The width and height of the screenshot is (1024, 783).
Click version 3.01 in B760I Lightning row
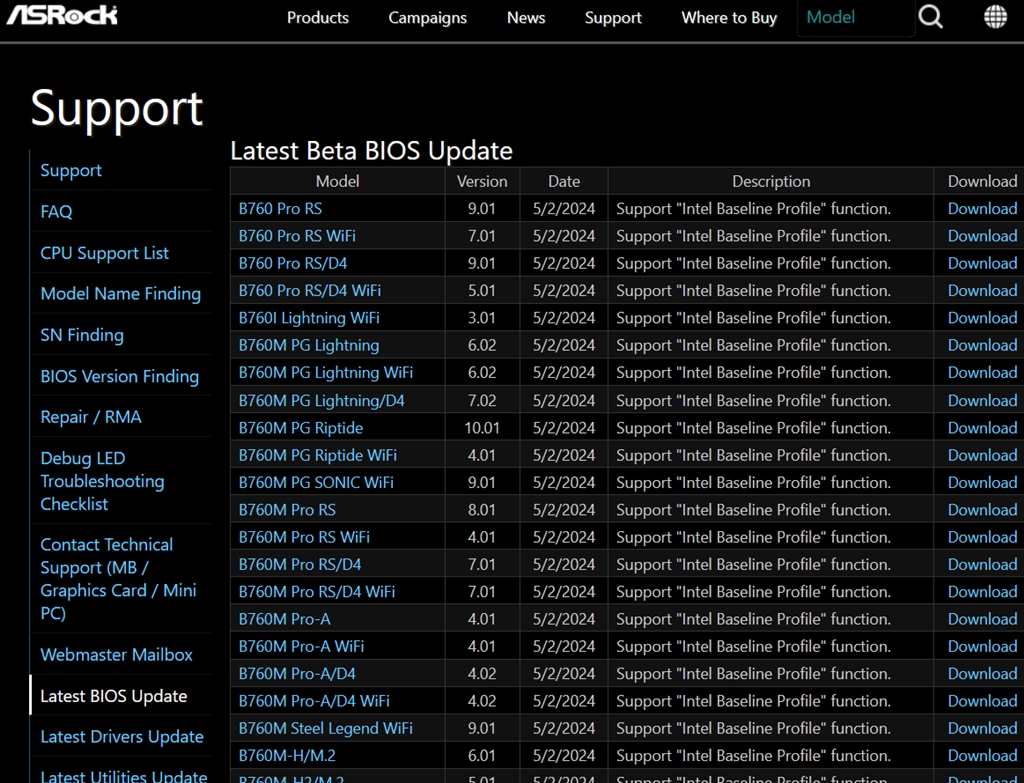pyautogui.click(x=482, y=318)
